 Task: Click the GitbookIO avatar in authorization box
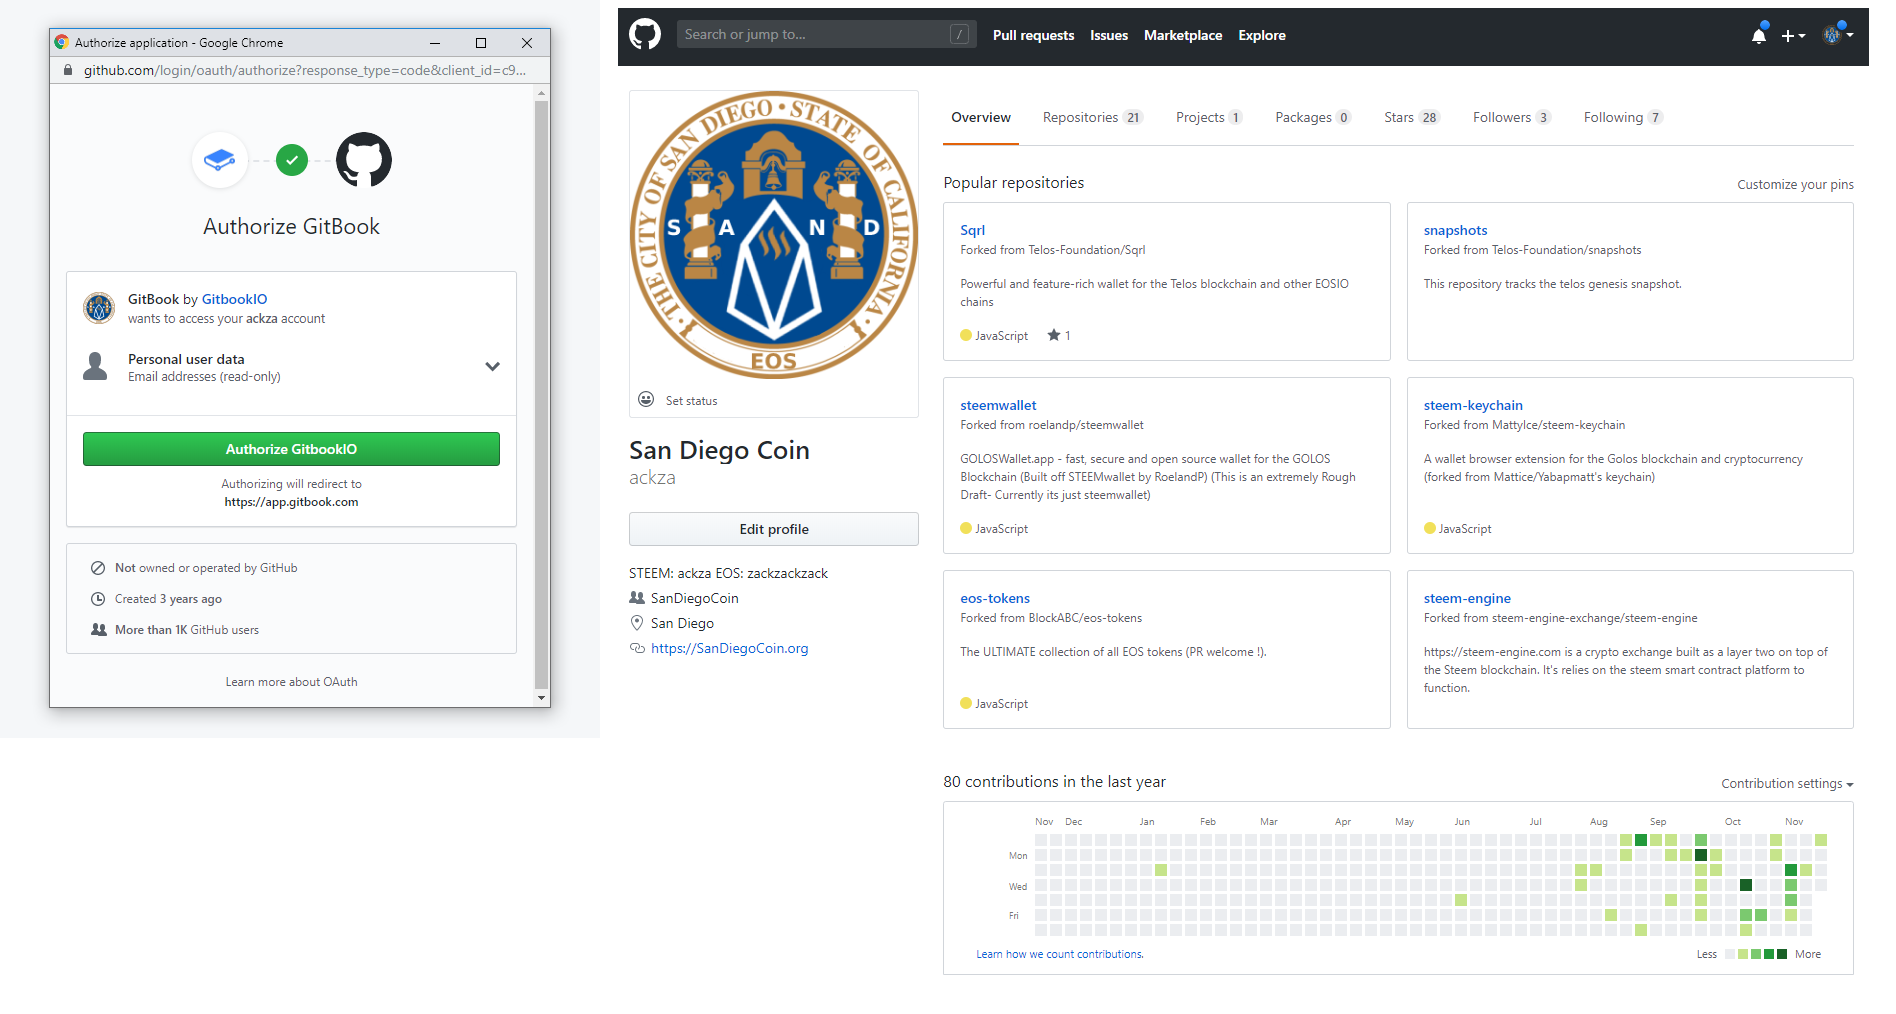tap(99, 308)
